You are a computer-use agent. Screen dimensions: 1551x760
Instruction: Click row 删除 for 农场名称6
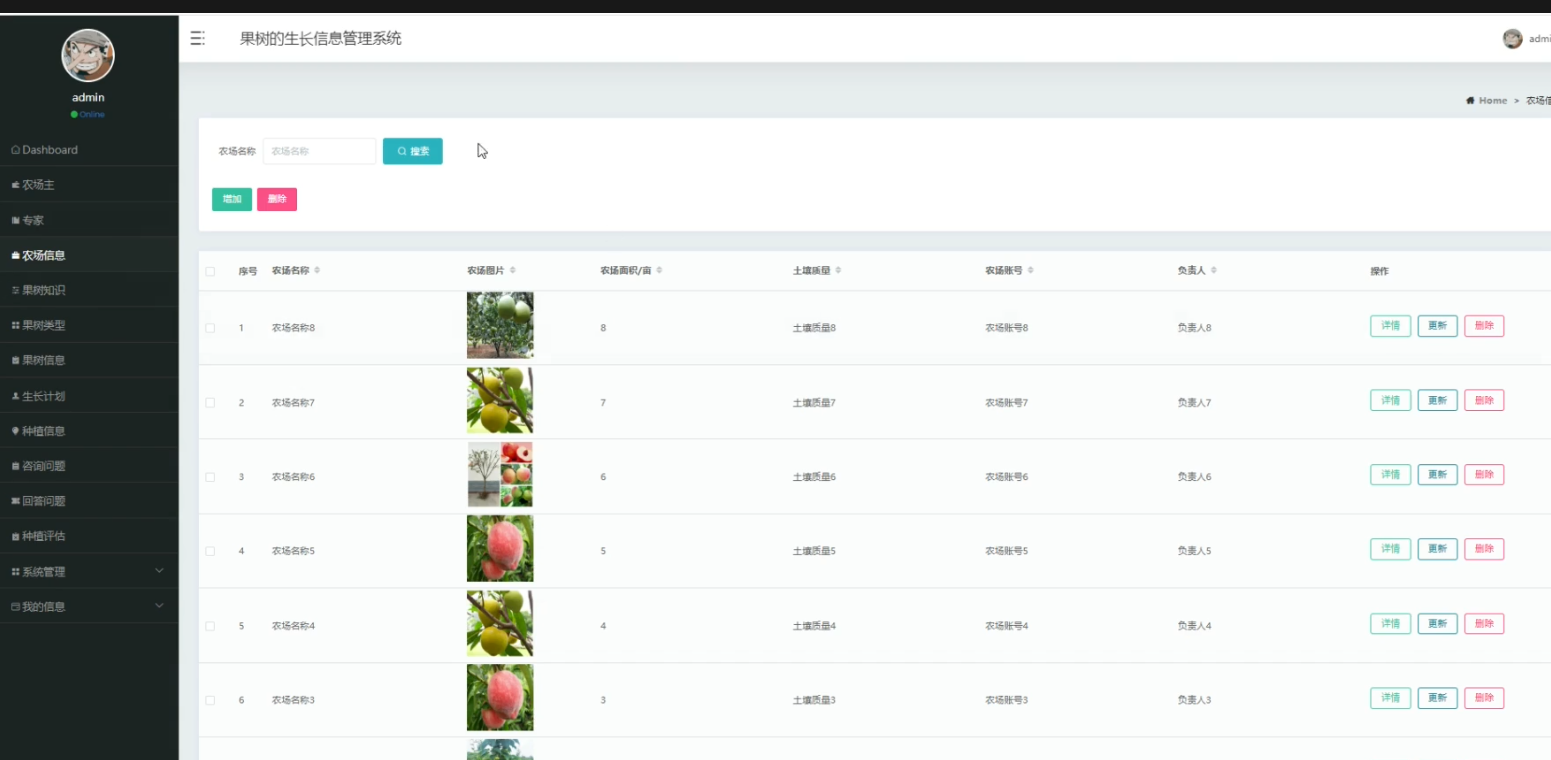1484,475
